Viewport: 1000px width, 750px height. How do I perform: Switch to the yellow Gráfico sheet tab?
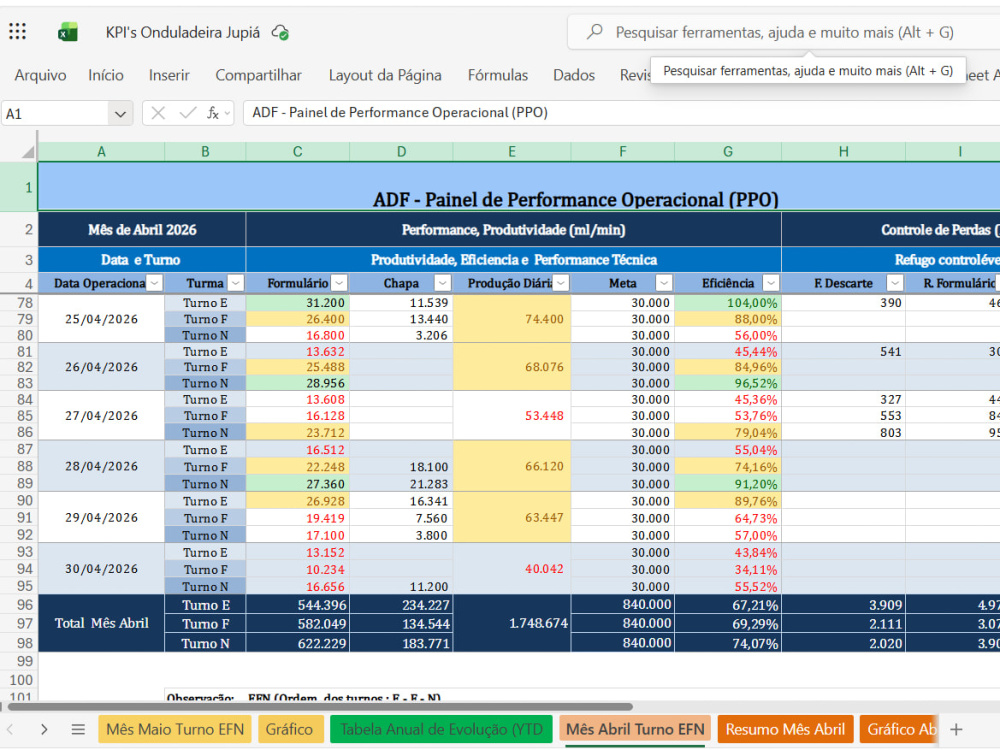[290, 729]
